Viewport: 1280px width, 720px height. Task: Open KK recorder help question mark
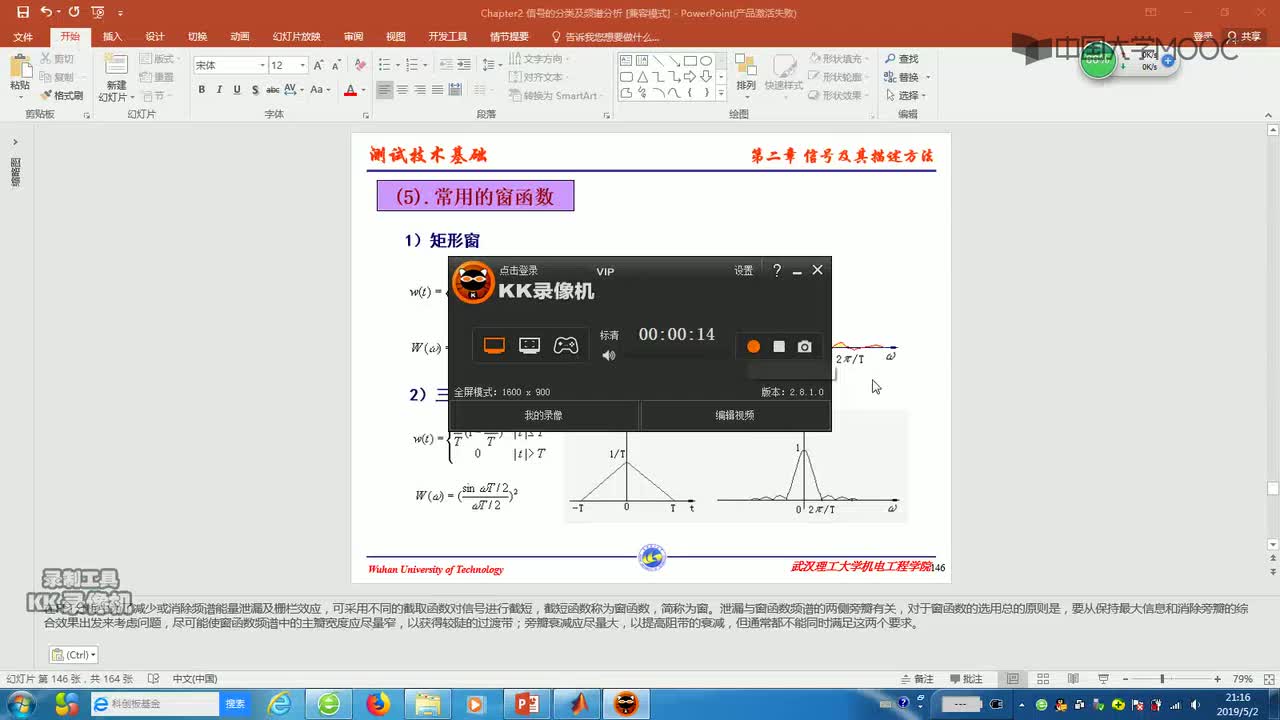(x=777, y=270)
